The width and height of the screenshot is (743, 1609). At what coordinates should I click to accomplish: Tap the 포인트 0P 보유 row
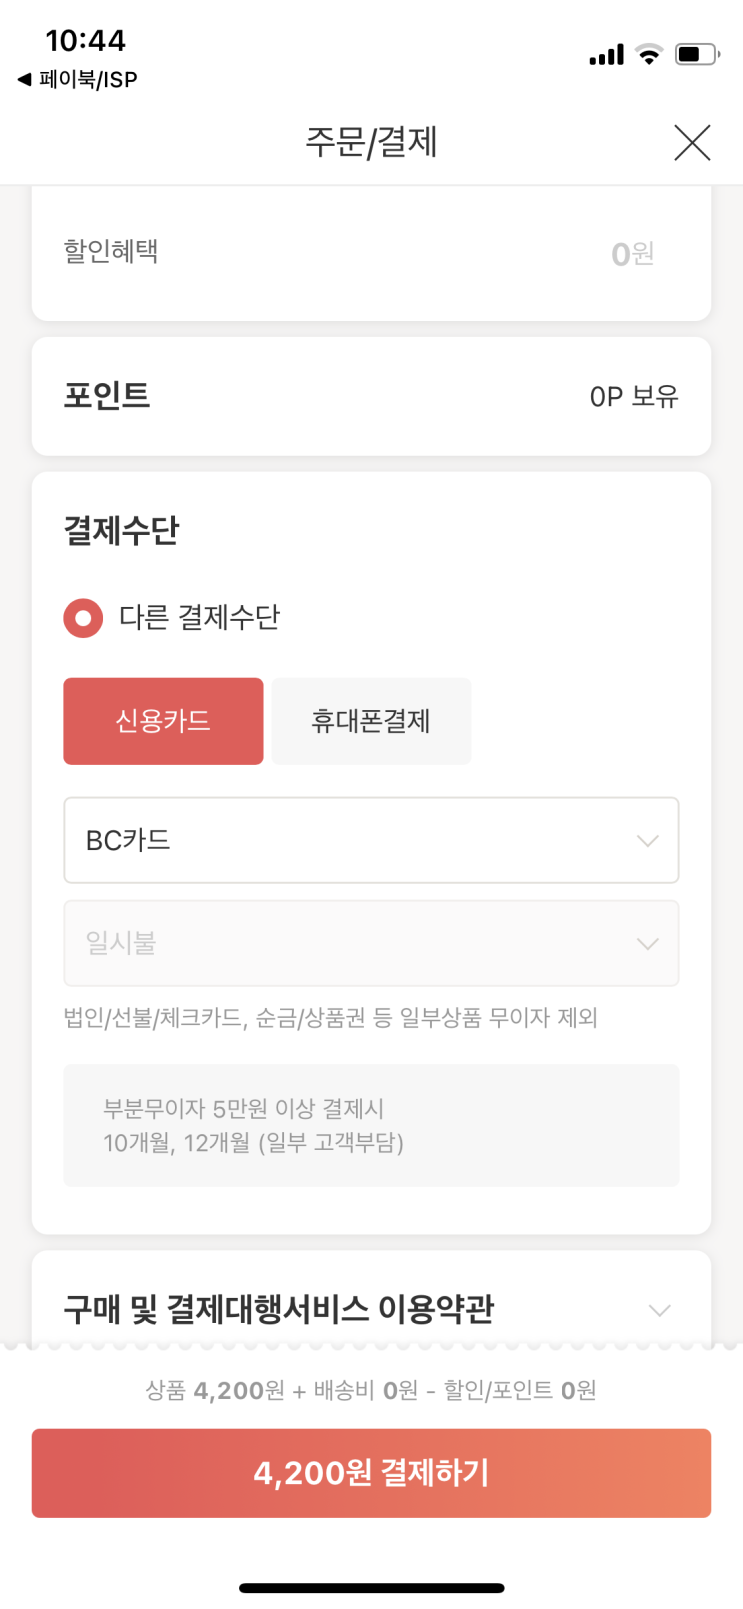371,396
